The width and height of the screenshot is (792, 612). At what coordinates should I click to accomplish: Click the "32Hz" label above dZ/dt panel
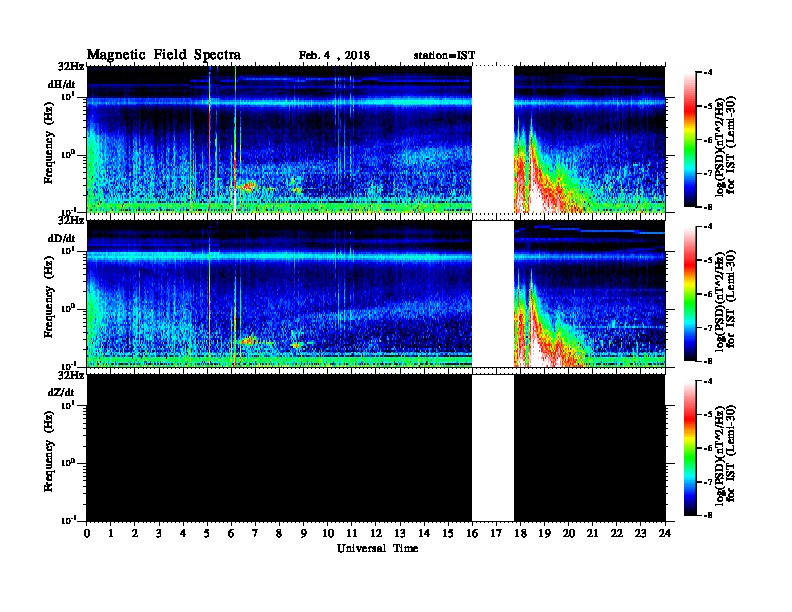(x=71, y=375)
